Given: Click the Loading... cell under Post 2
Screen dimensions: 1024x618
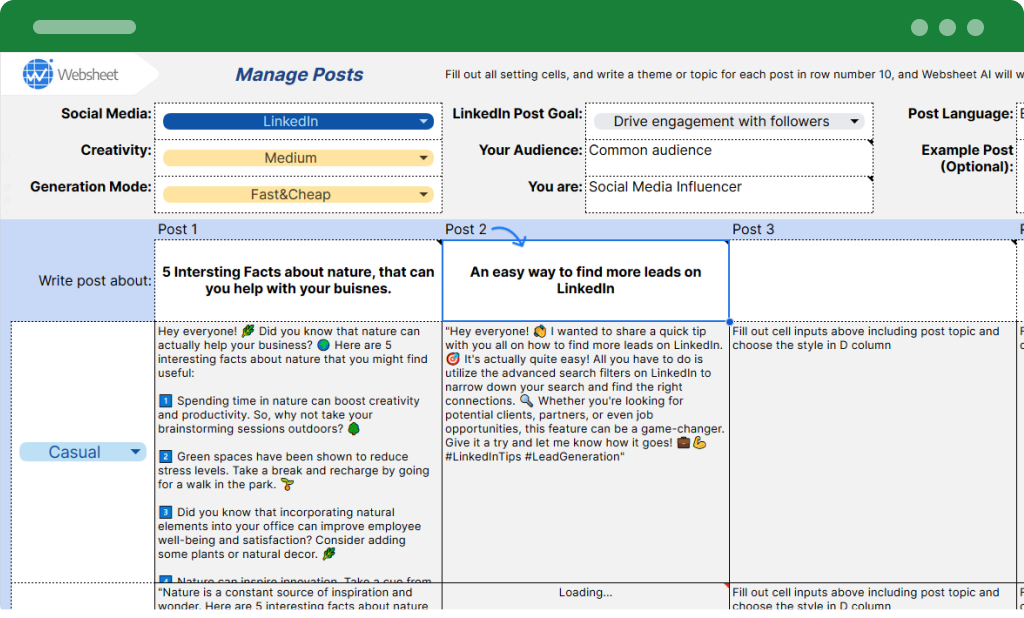Looking at the screenshot, I should click(586, 596).
